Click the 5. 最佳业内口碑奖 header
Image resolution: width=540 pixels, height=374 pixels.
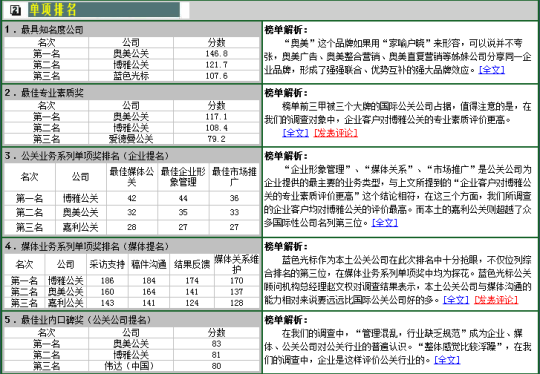[132, 320]
